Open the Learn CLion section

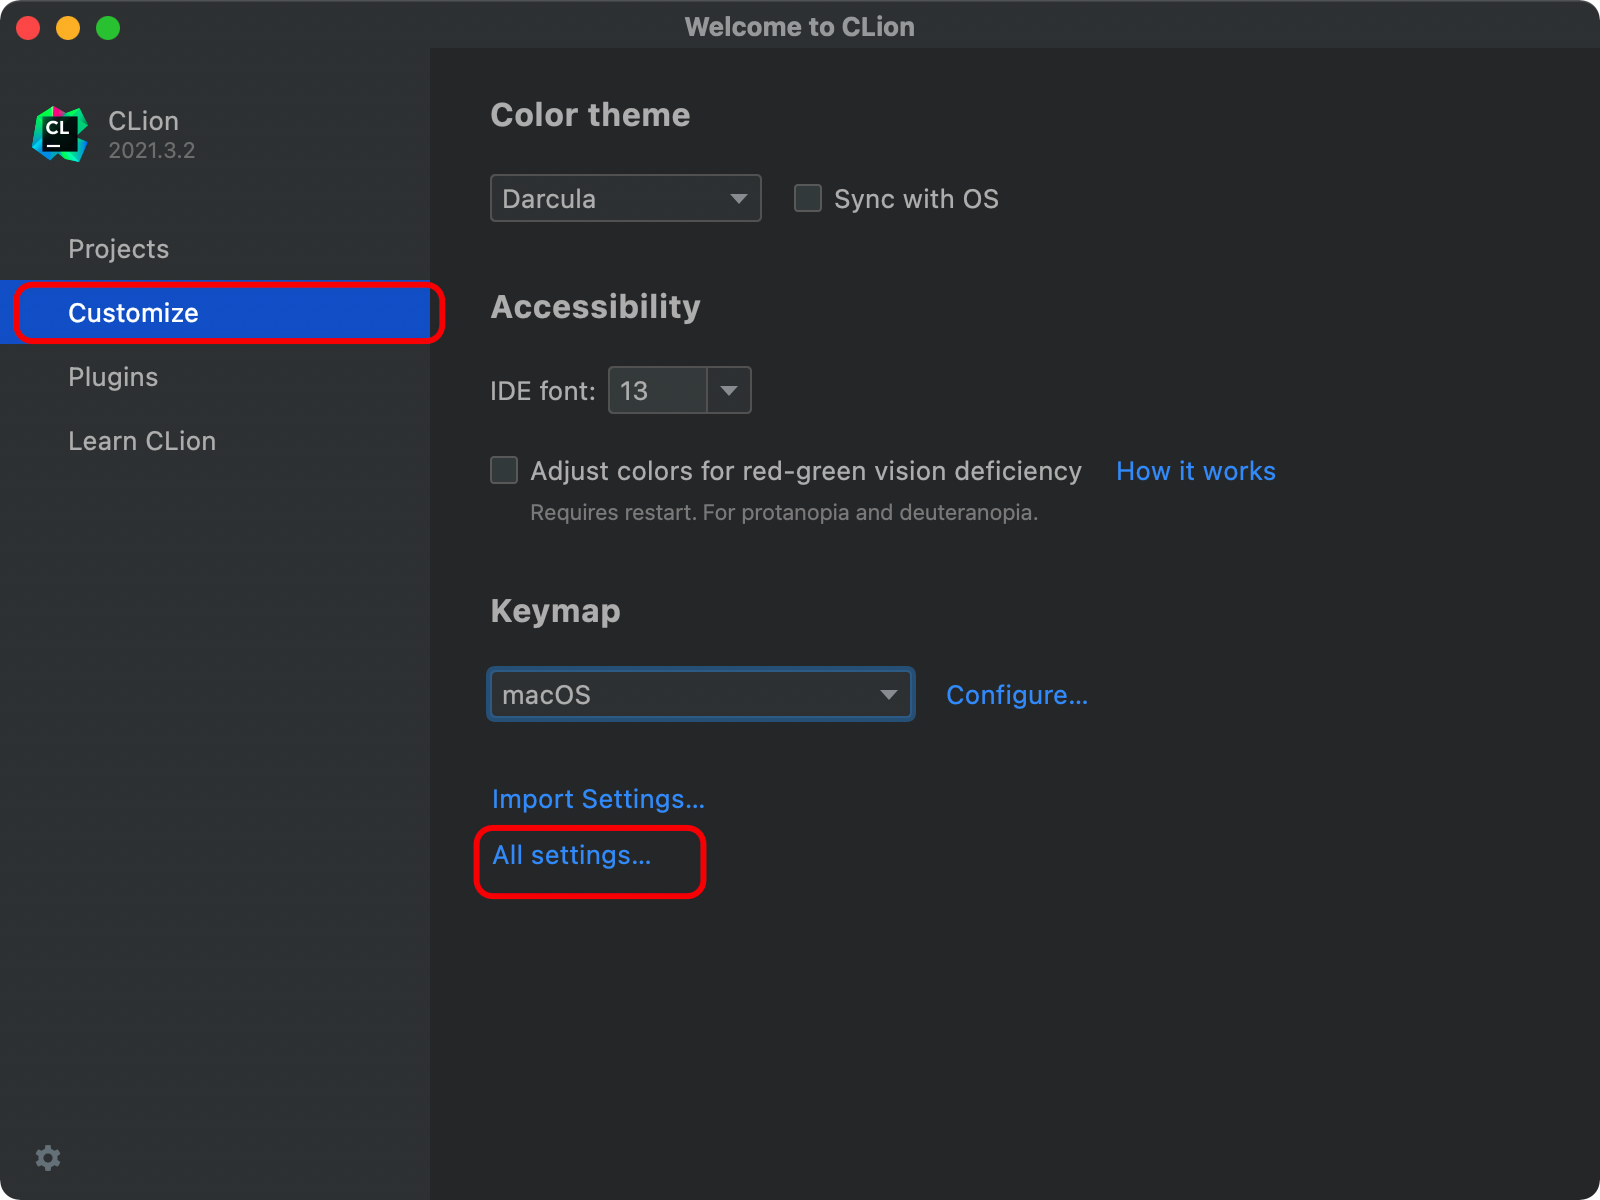(x=142, y=440)
